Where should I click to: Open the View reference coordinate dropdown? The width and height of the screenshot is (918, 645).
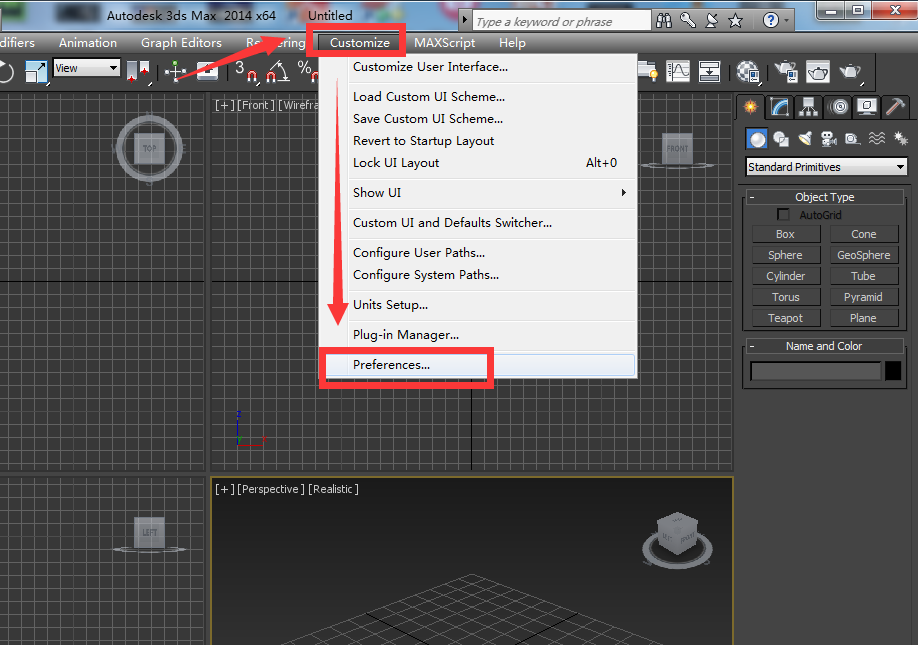87,68
